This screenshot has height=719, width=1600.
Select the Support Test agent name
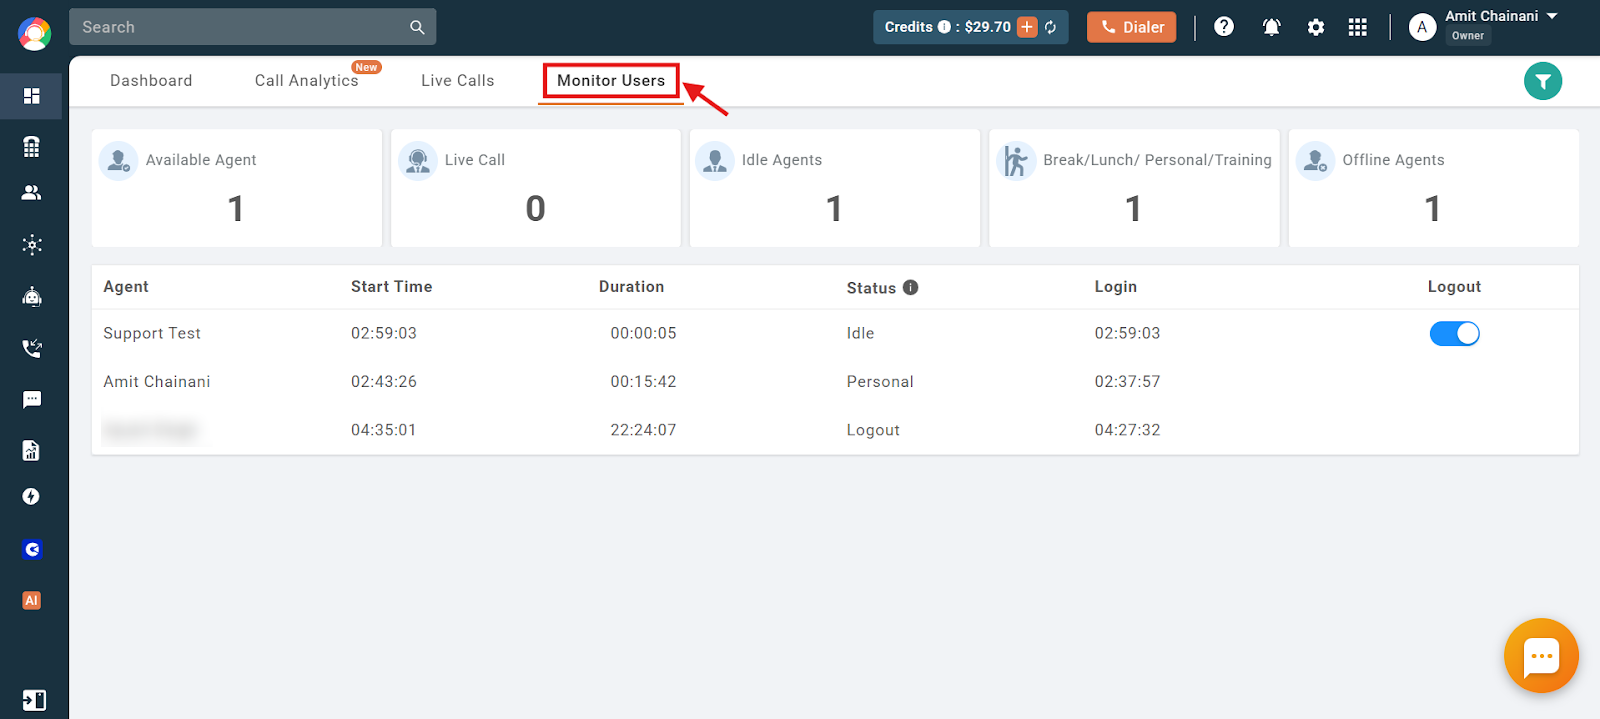pos(152,334)
